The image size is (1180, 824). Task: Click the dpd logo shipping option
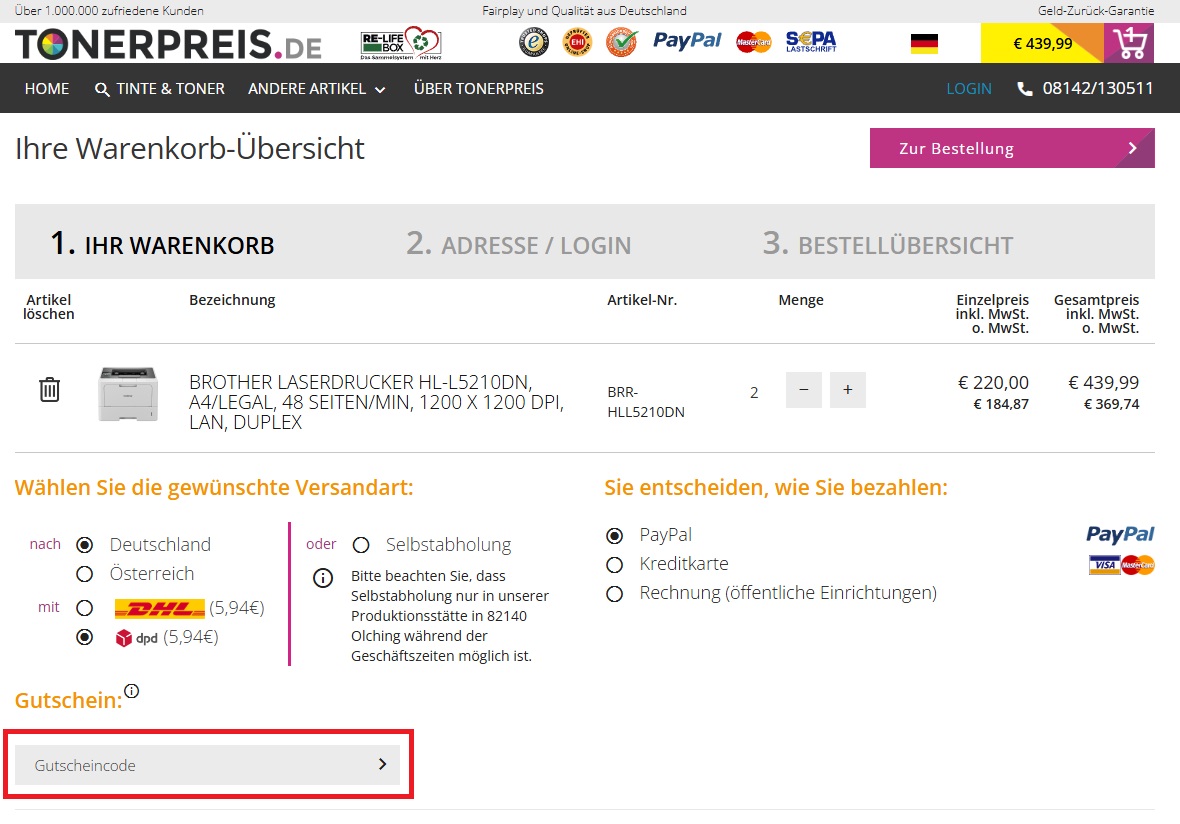click(136, 638)
